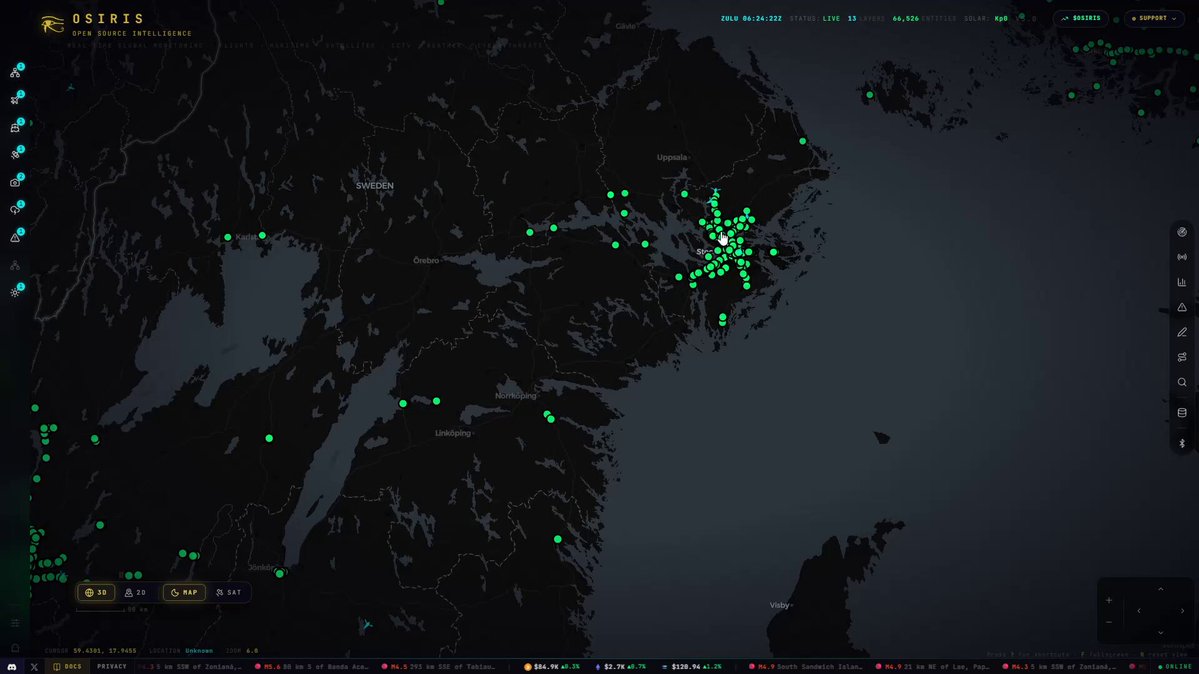Open the alerts triangle in right toolbar
Screen dimensions: 1199x674
[x=1182, y=308]
